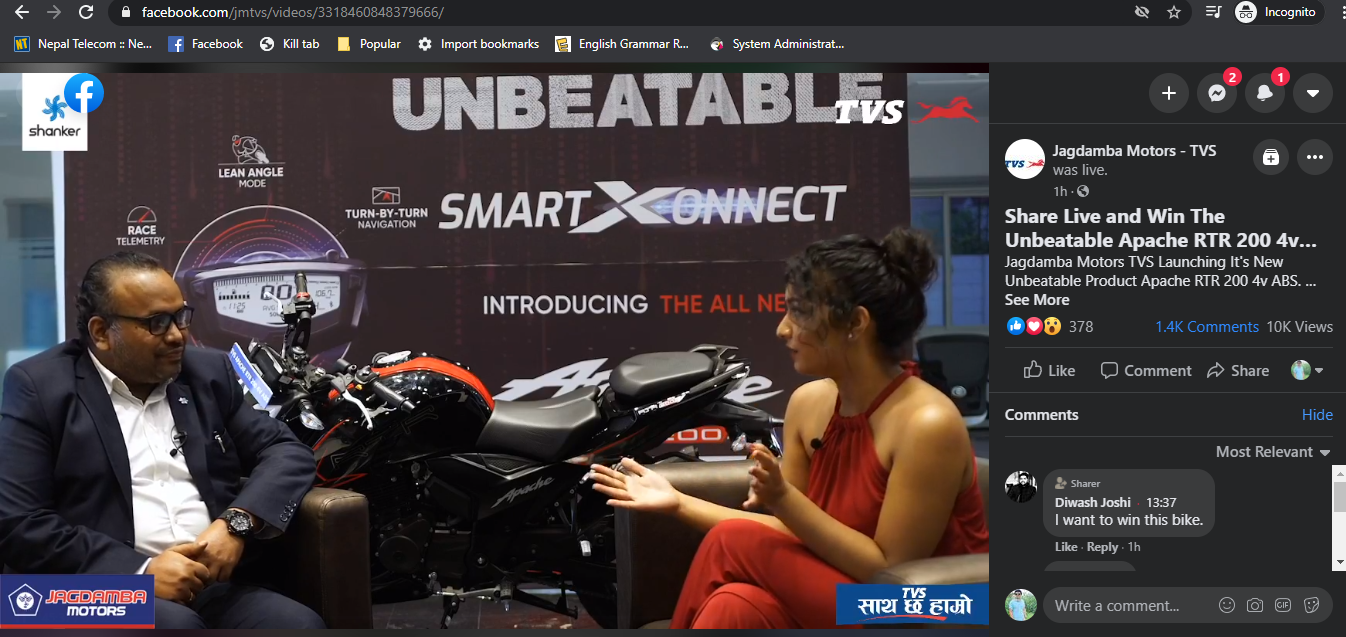Expand description with See More
This screenshot has width=1346, height=637.
1037,300
